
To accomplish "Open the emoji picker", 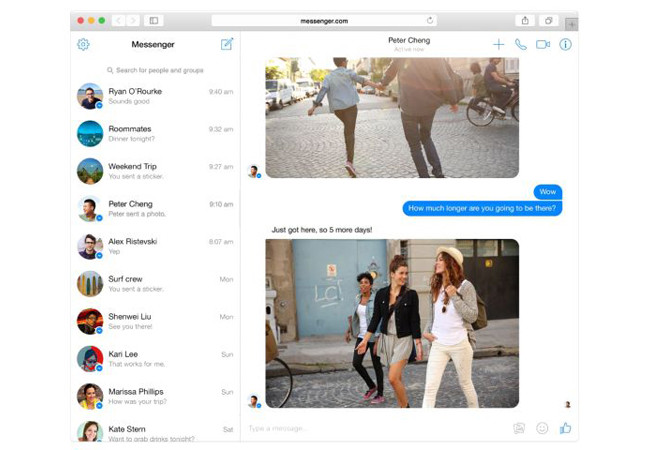I will pyautogui.click(x=542, y=428).
